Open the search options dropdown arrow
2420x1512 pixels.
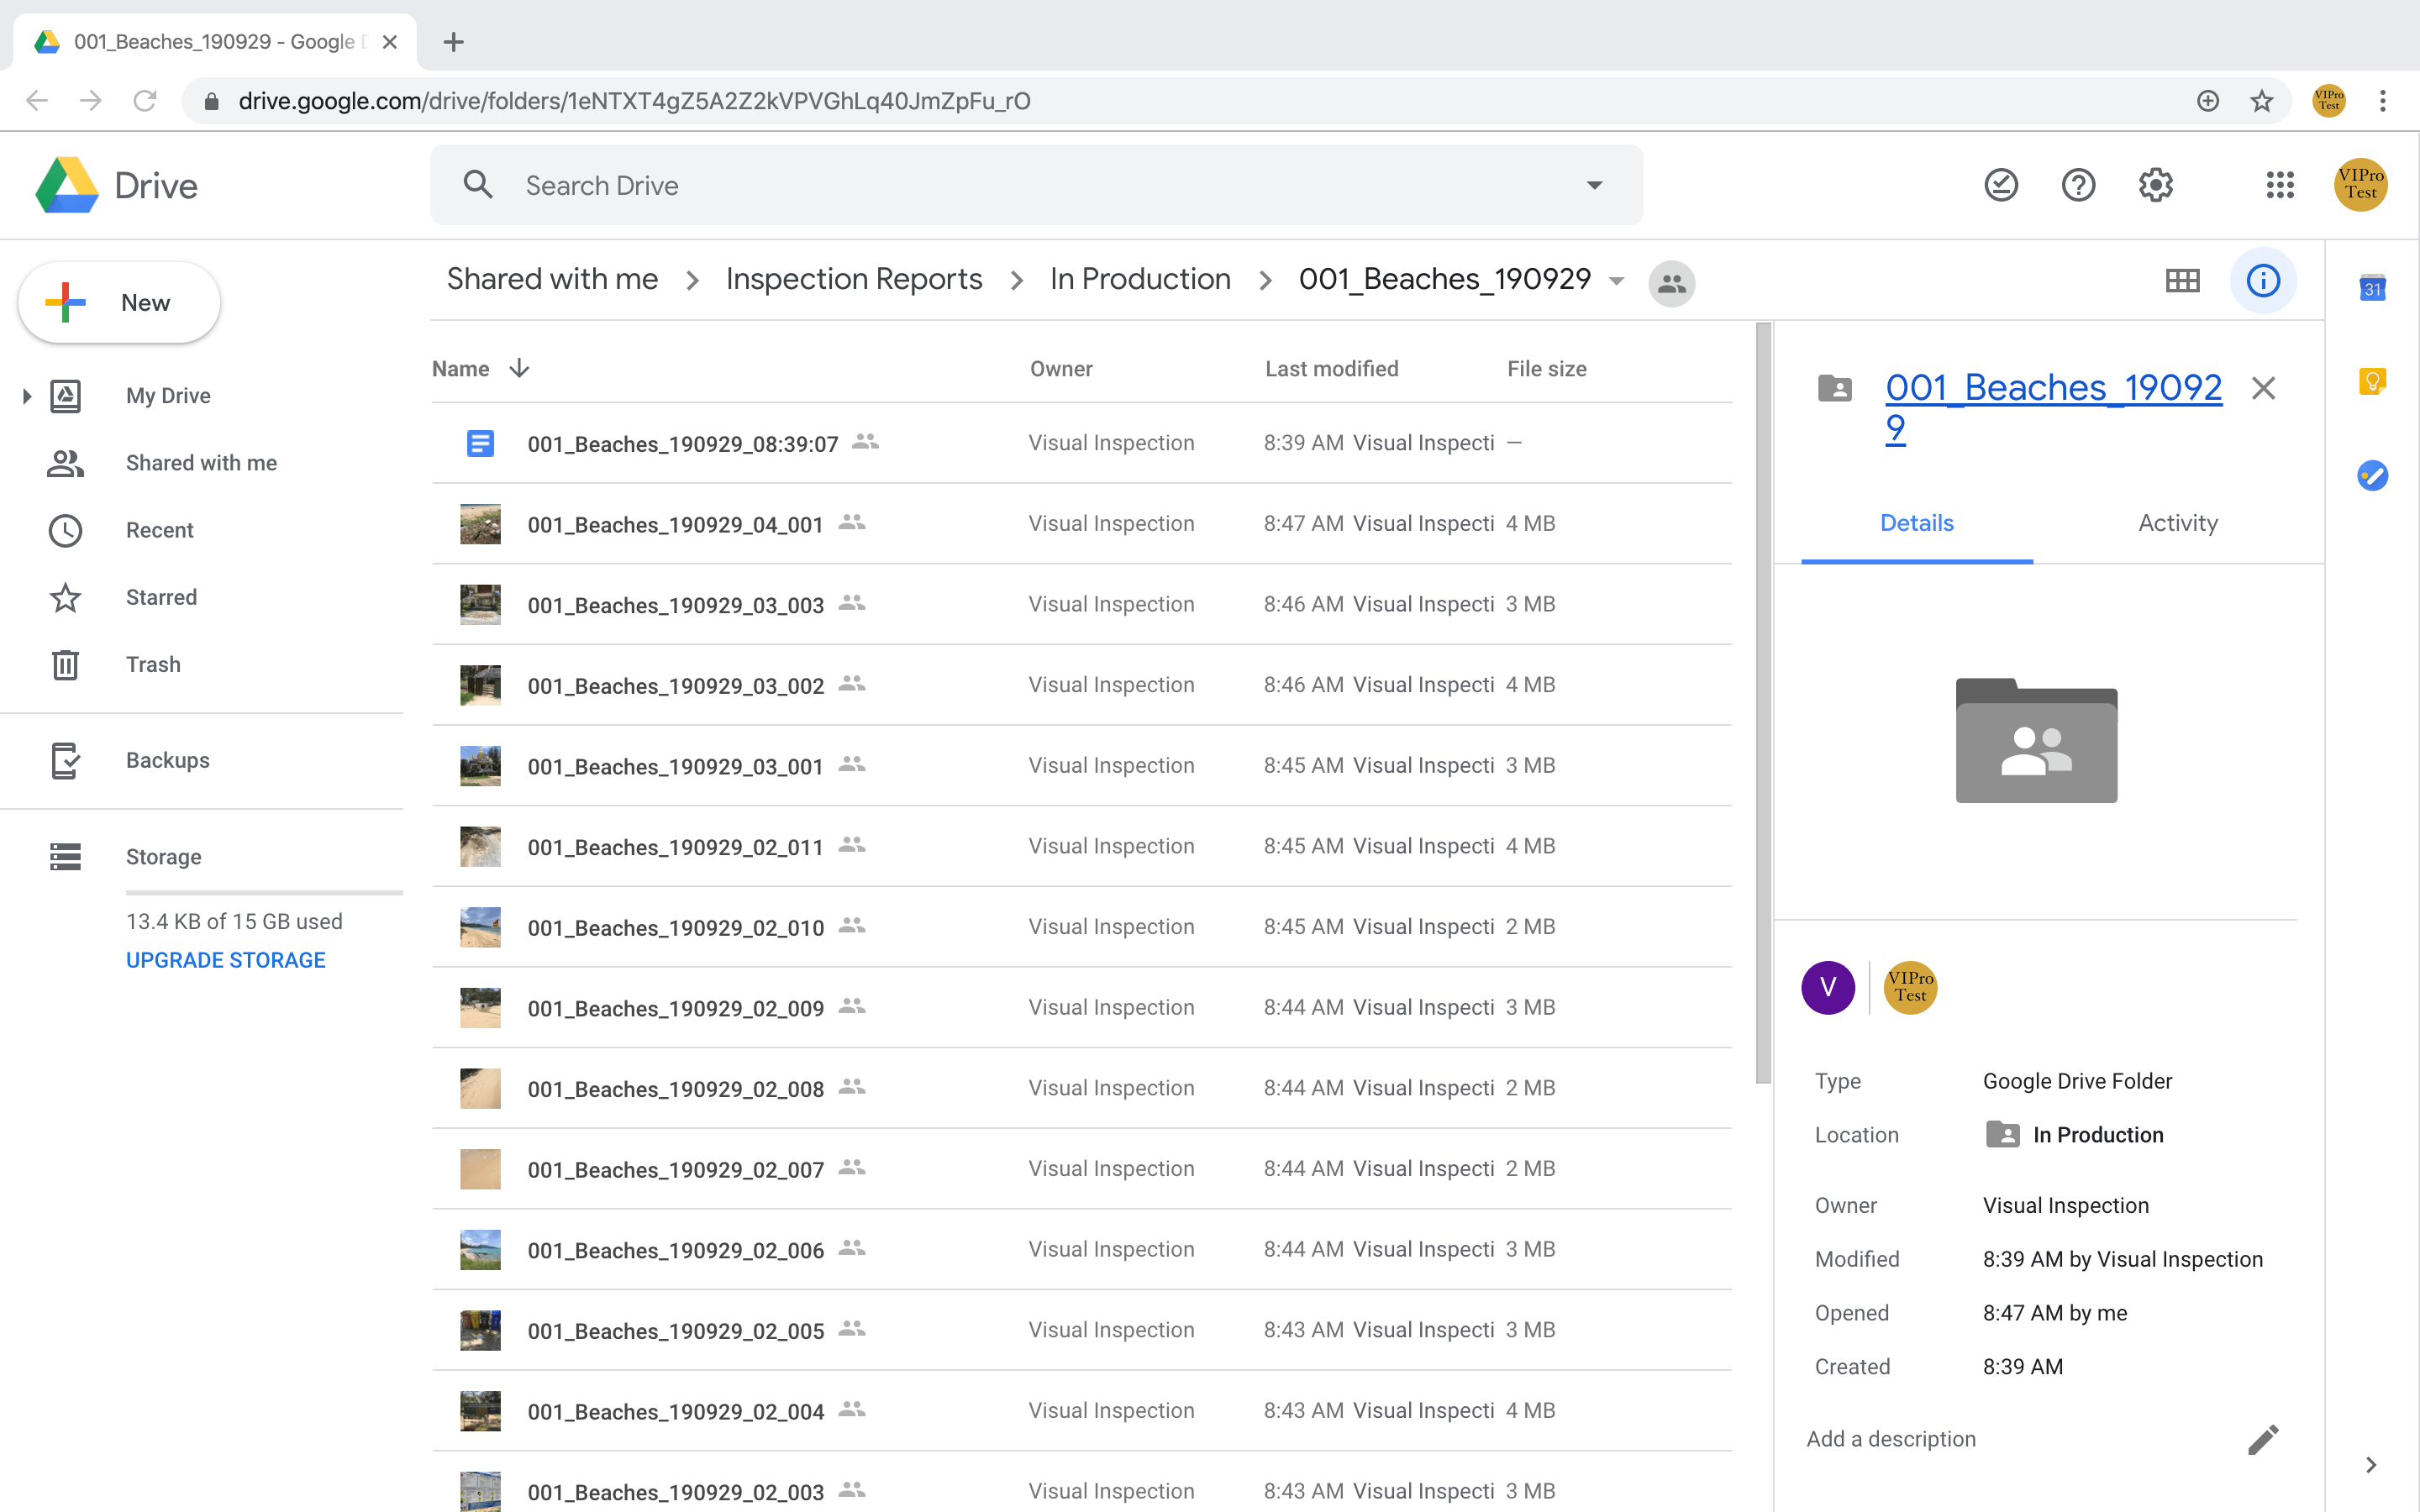click(x=1594, y=185)
